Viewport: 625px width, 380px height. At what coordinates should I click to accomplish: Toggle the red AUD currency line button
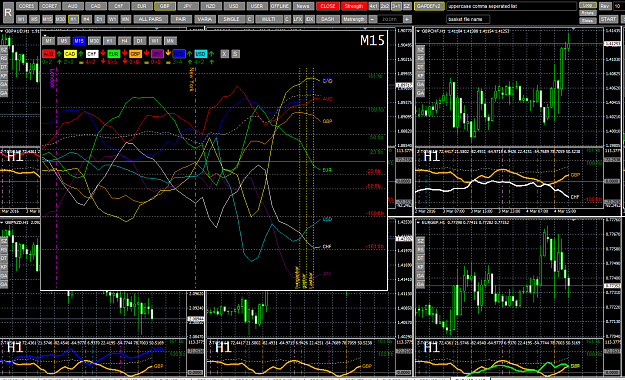click(x=49, y=54)
